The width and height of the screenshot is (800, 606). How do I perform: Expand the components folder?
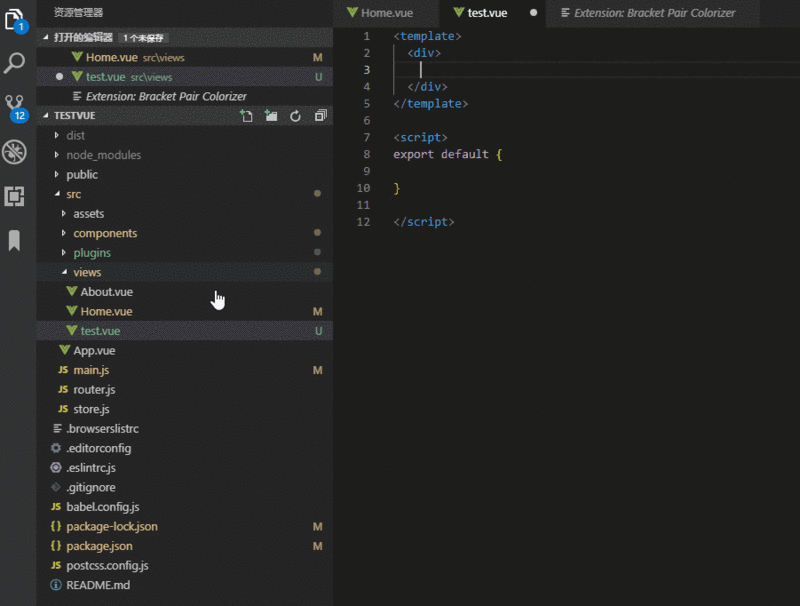tap(104, 232)
